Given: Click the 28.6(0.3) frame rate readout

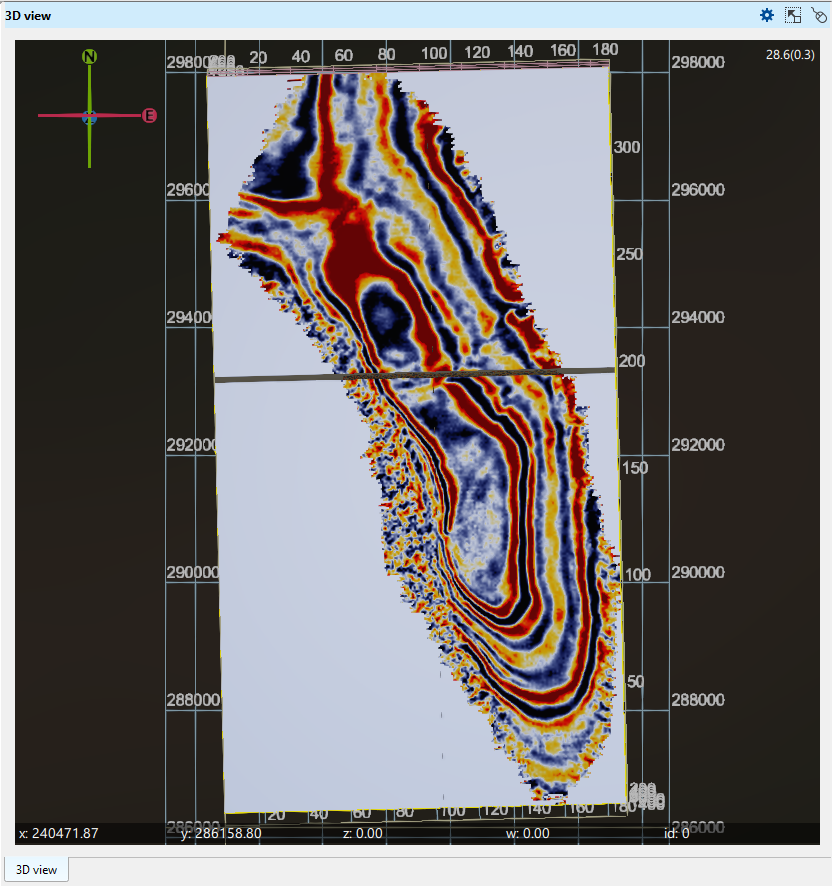Looking at the screenshot, I should [790, 55].
